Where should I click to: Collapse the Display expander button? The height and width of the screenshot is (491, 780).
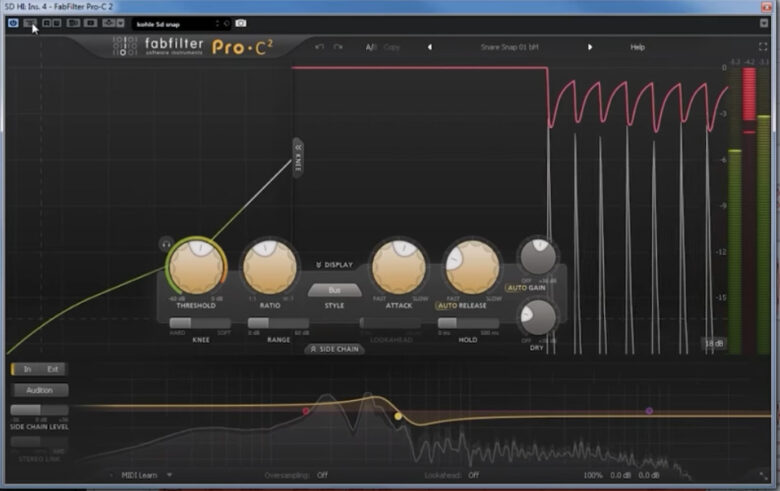[334, 265]
